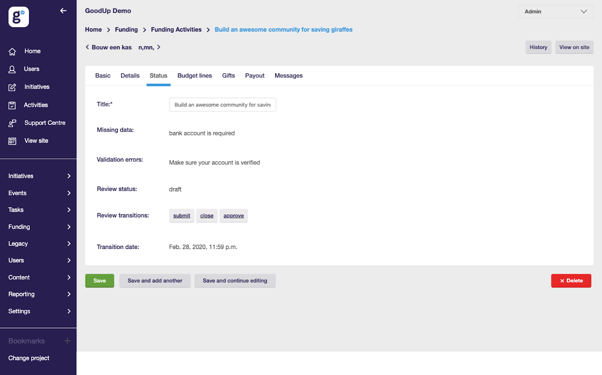Screen dimensions: 602x375
Task: Open the Messages tab
Action: pos(288,76)
